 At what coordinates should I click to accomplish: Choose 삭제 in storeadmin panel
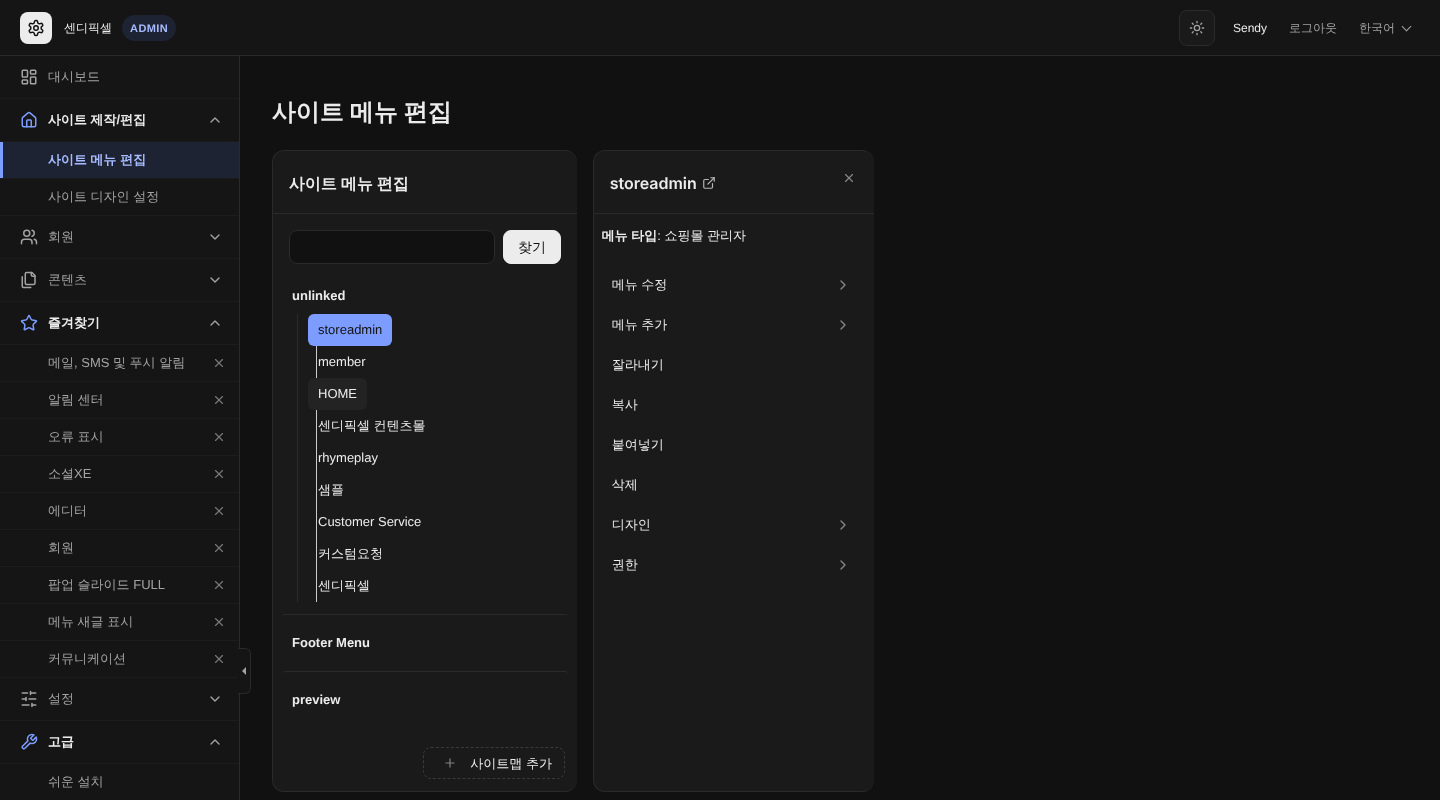[733, 485]
